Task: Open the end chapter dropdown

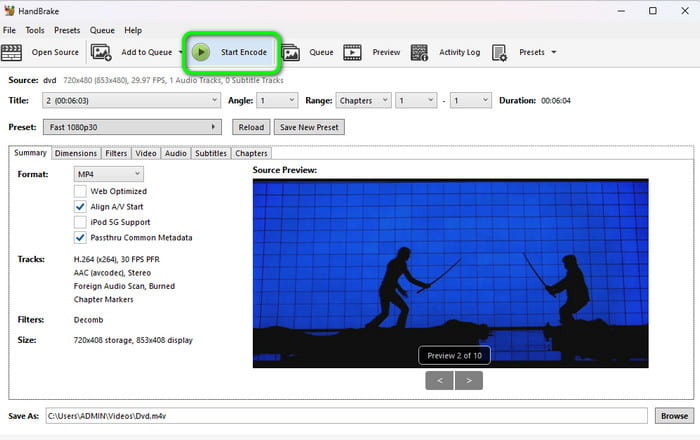Action: (471, 100)
